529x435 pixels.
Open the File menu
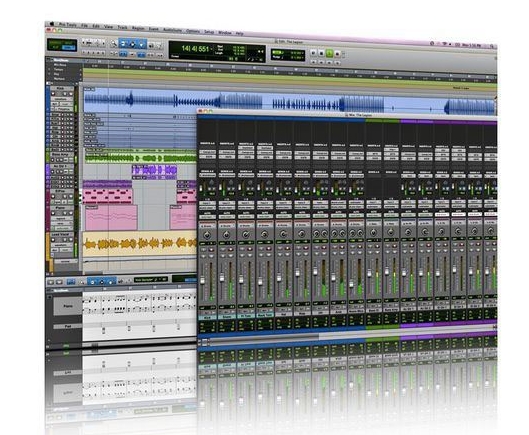point(84,25)
